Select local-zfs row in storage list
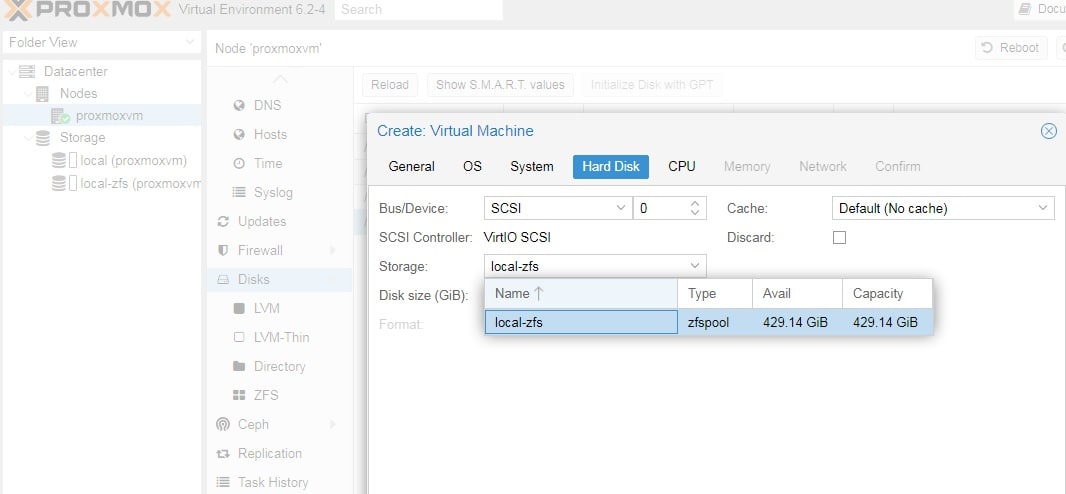This screenshot has width=1066, height=494. (x=708, y=322)
